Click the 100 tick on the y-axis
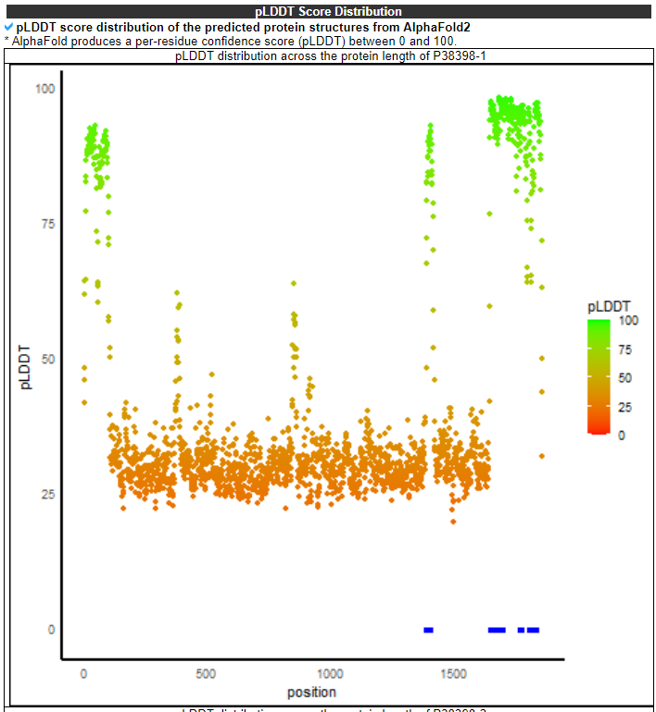This screenshot has height=712, width=656. [x=45, y=88]
